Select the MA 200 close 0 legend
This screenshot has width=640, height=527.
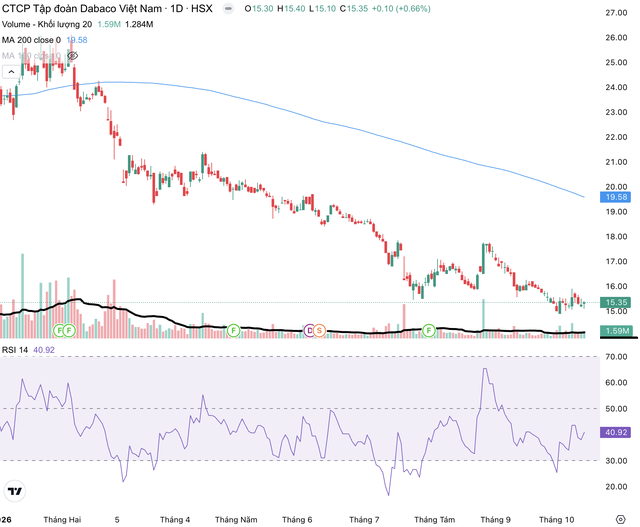tap(31, 40)
